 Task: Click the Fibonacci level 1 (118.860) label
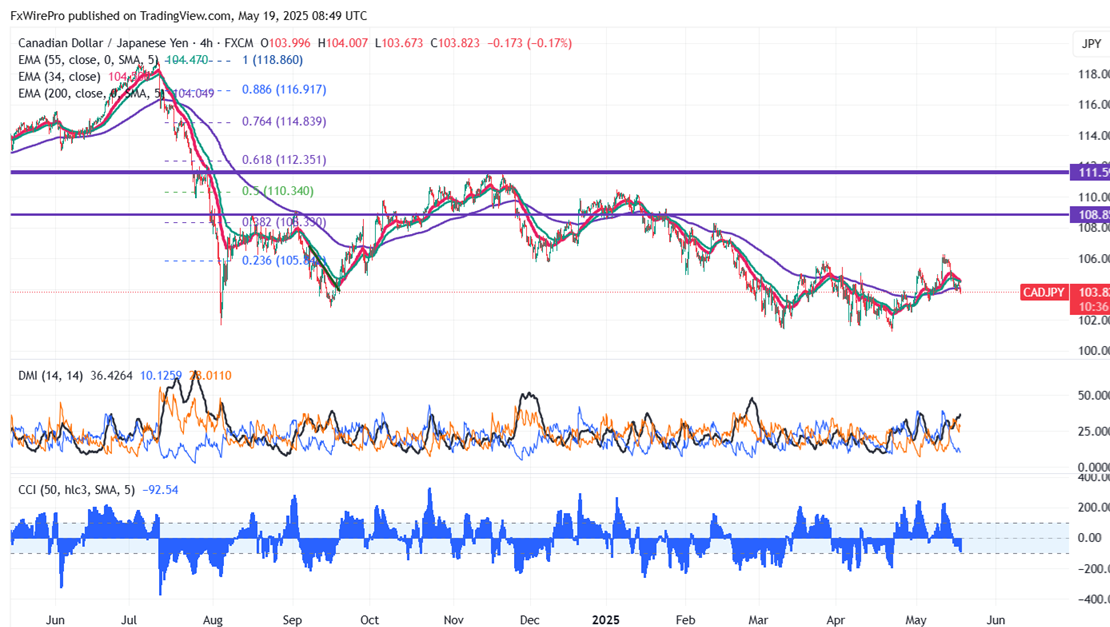coord(273,60)
